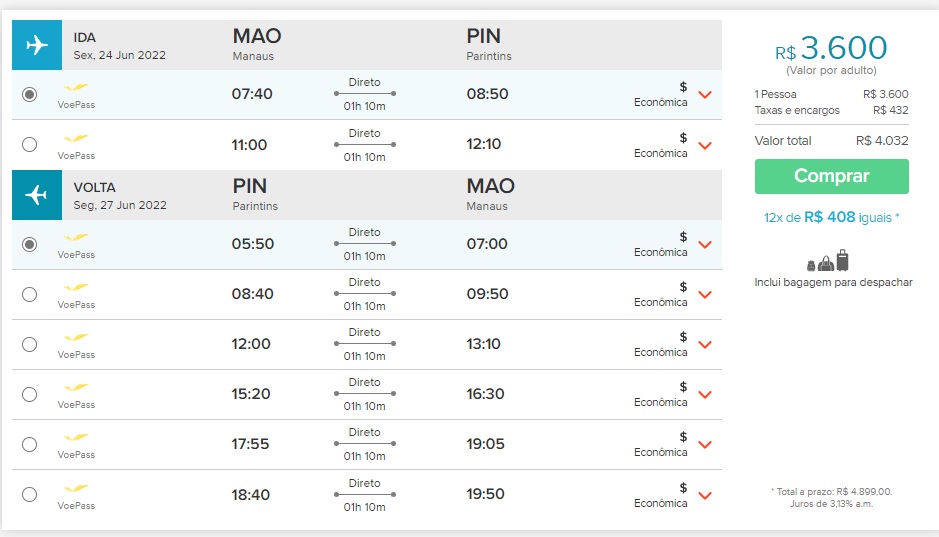939x537 pixels.
Task: Click the checked baggage luggage icon
Action: tap(828, 261)
